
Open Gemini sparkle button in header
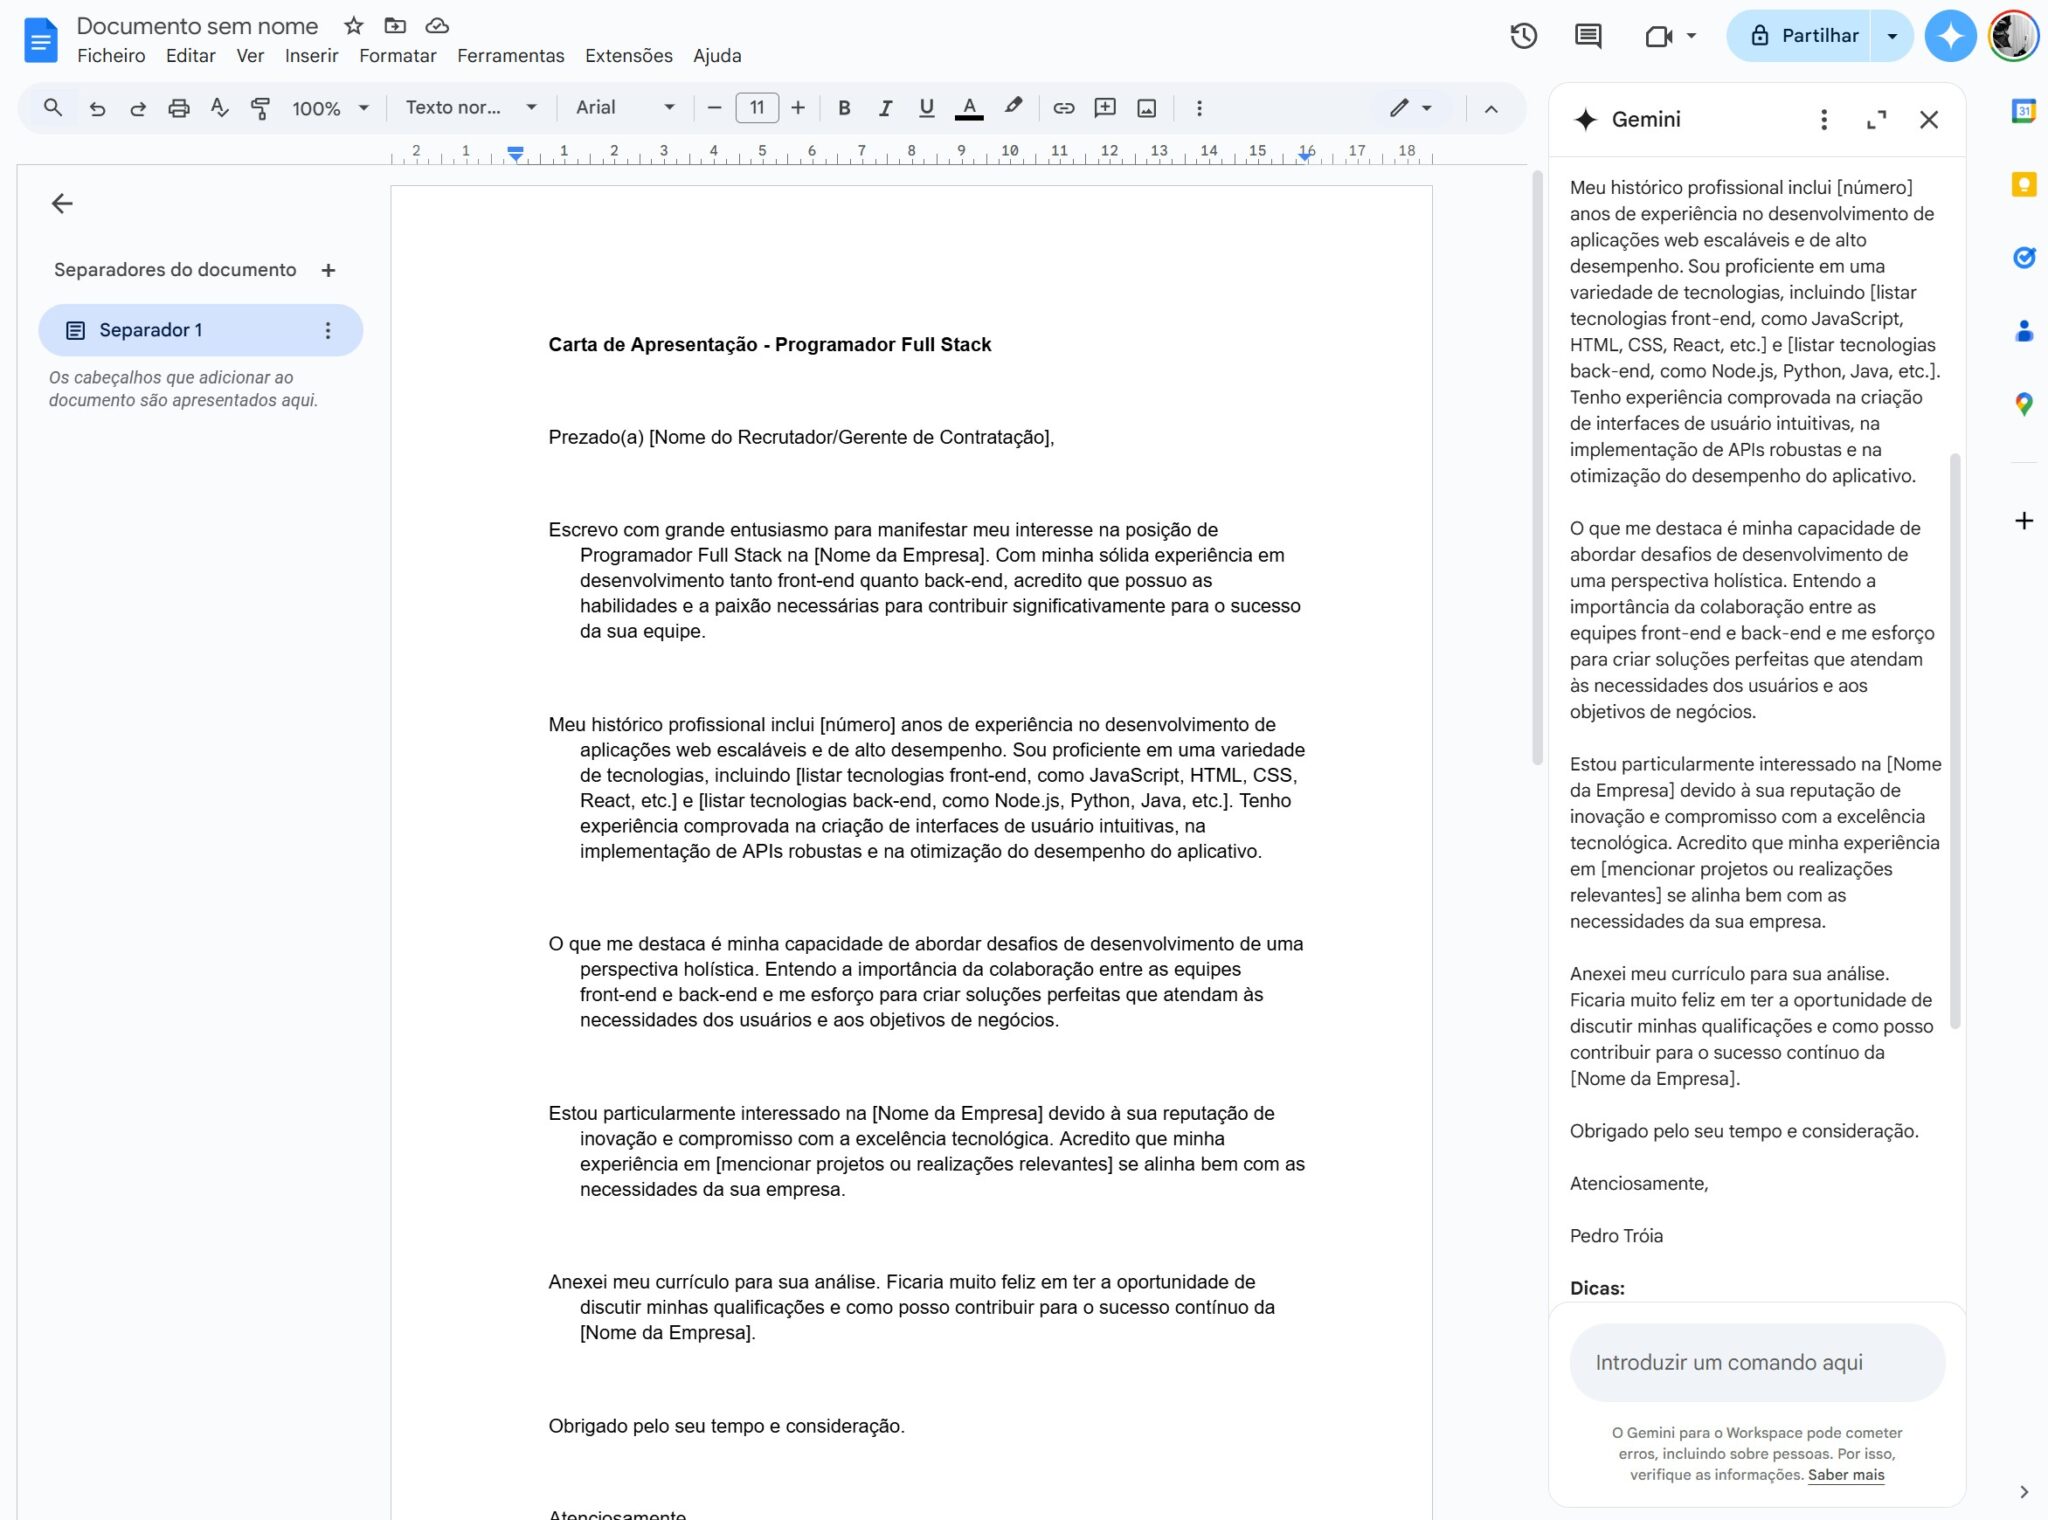1950,36
